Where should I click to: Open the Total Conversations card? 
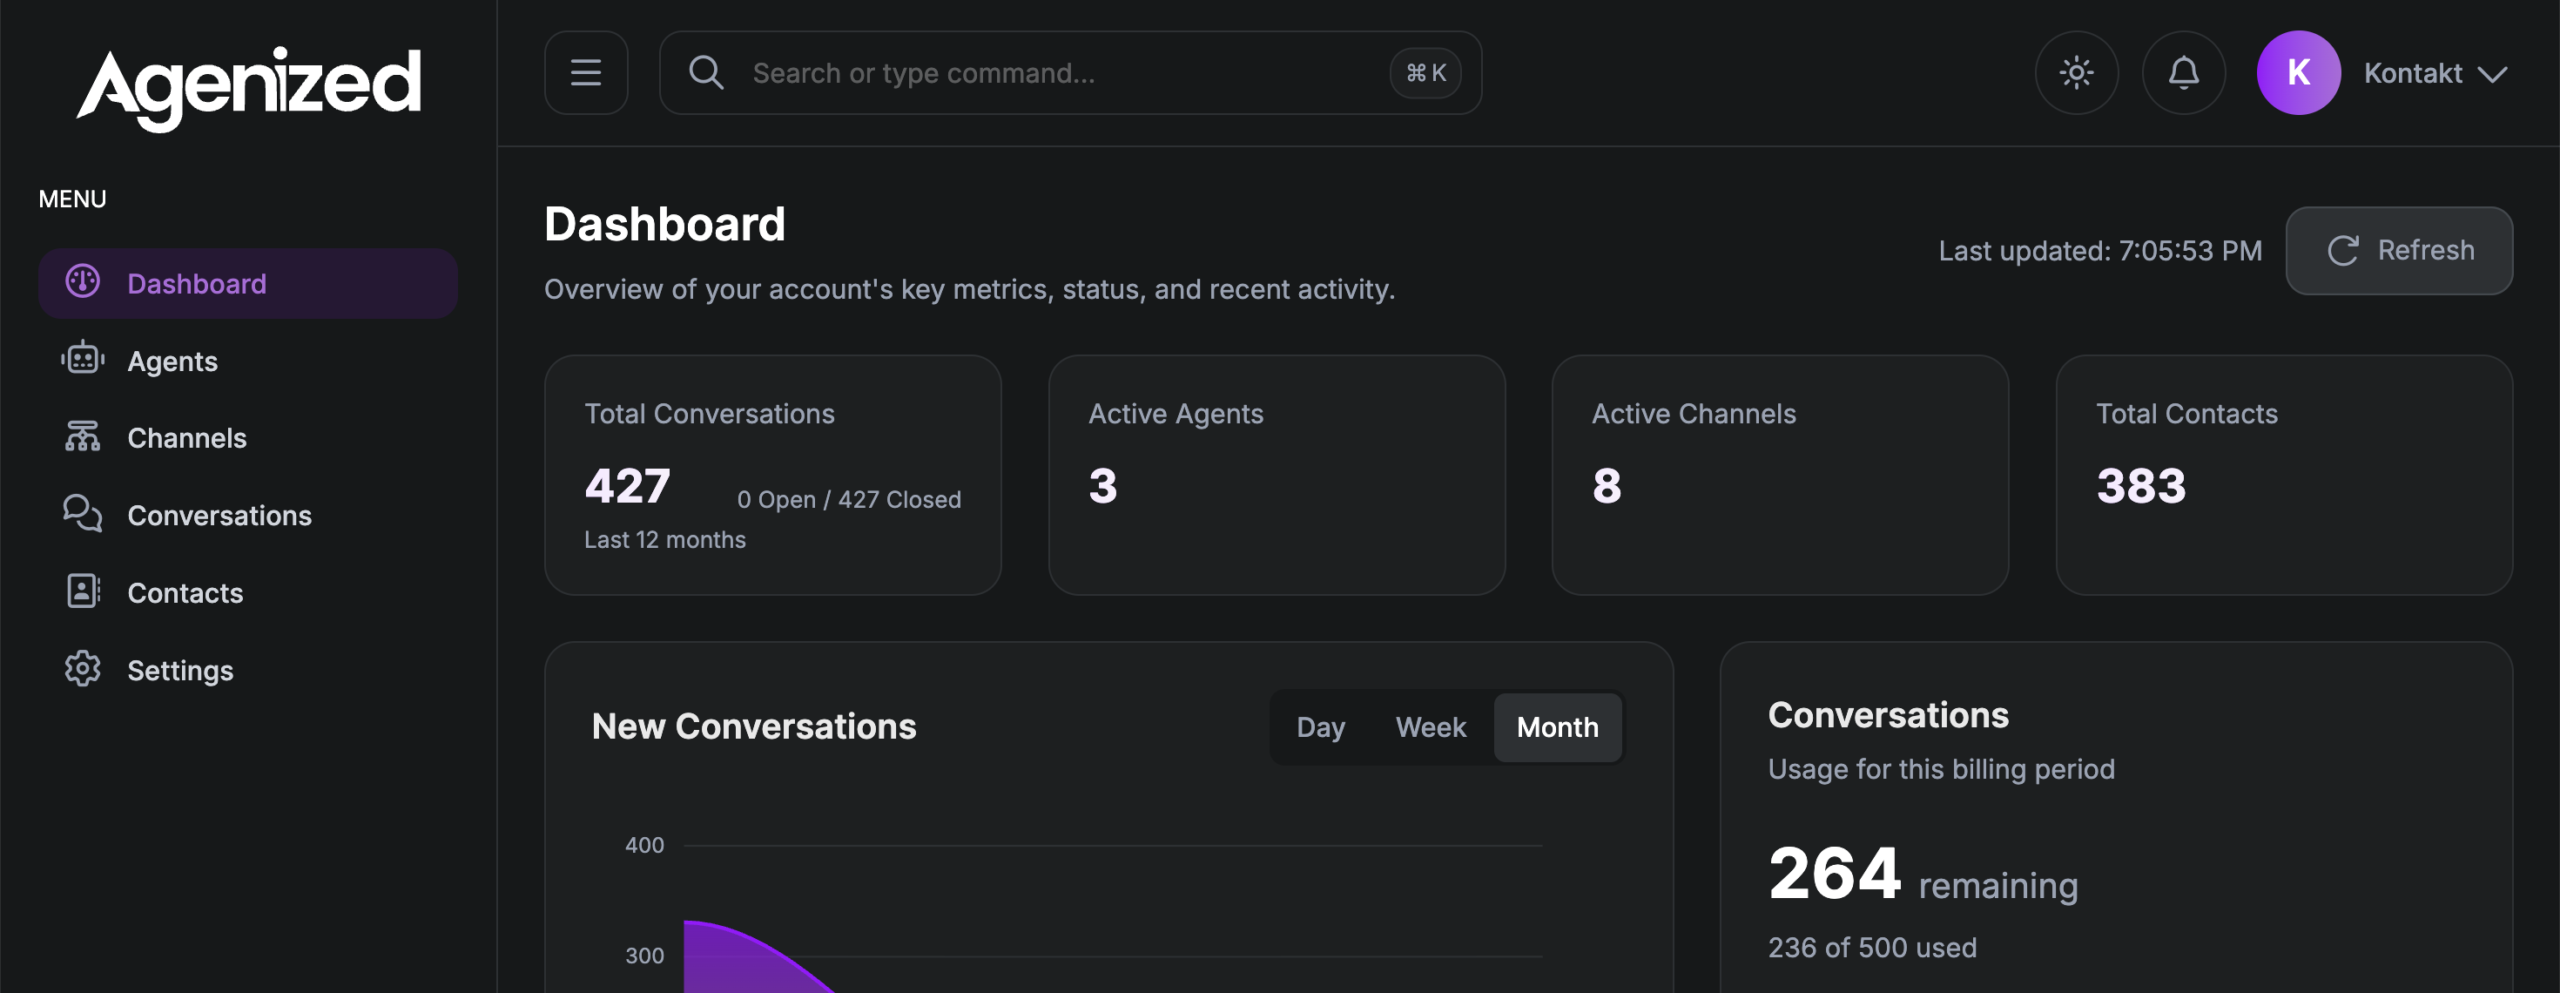coord(772,475)
